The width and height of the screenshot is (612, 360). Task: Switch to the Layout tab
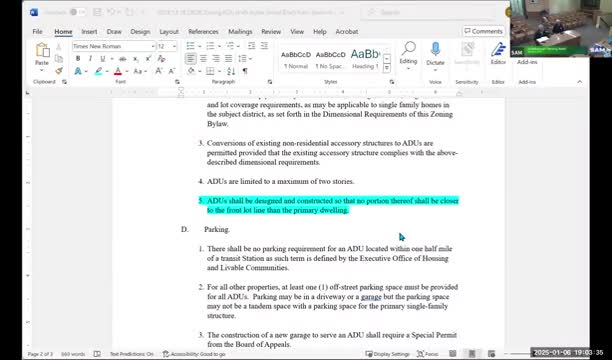[169, 32]
